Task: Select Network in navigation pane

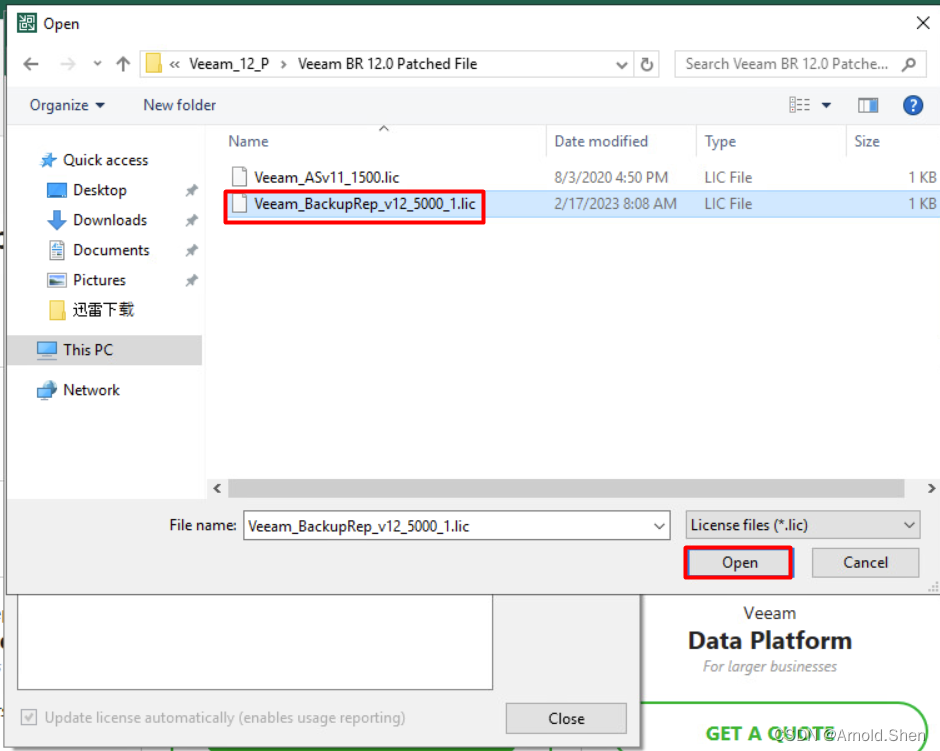Action: (79, 390)
